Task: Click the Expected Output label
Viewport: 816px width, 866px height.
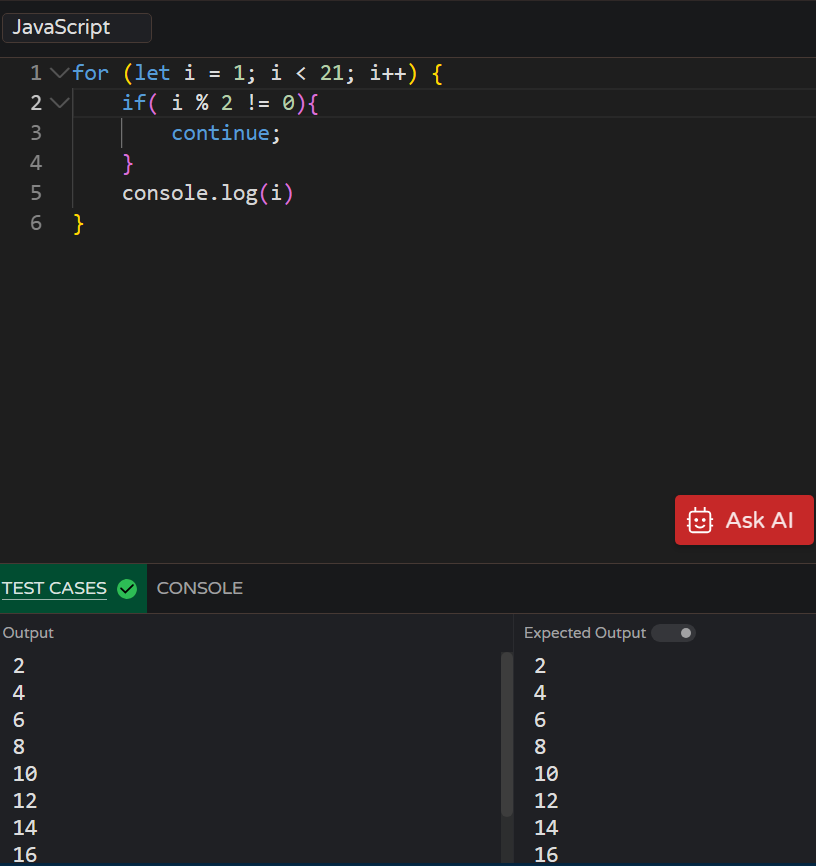Action: (584, 632)
